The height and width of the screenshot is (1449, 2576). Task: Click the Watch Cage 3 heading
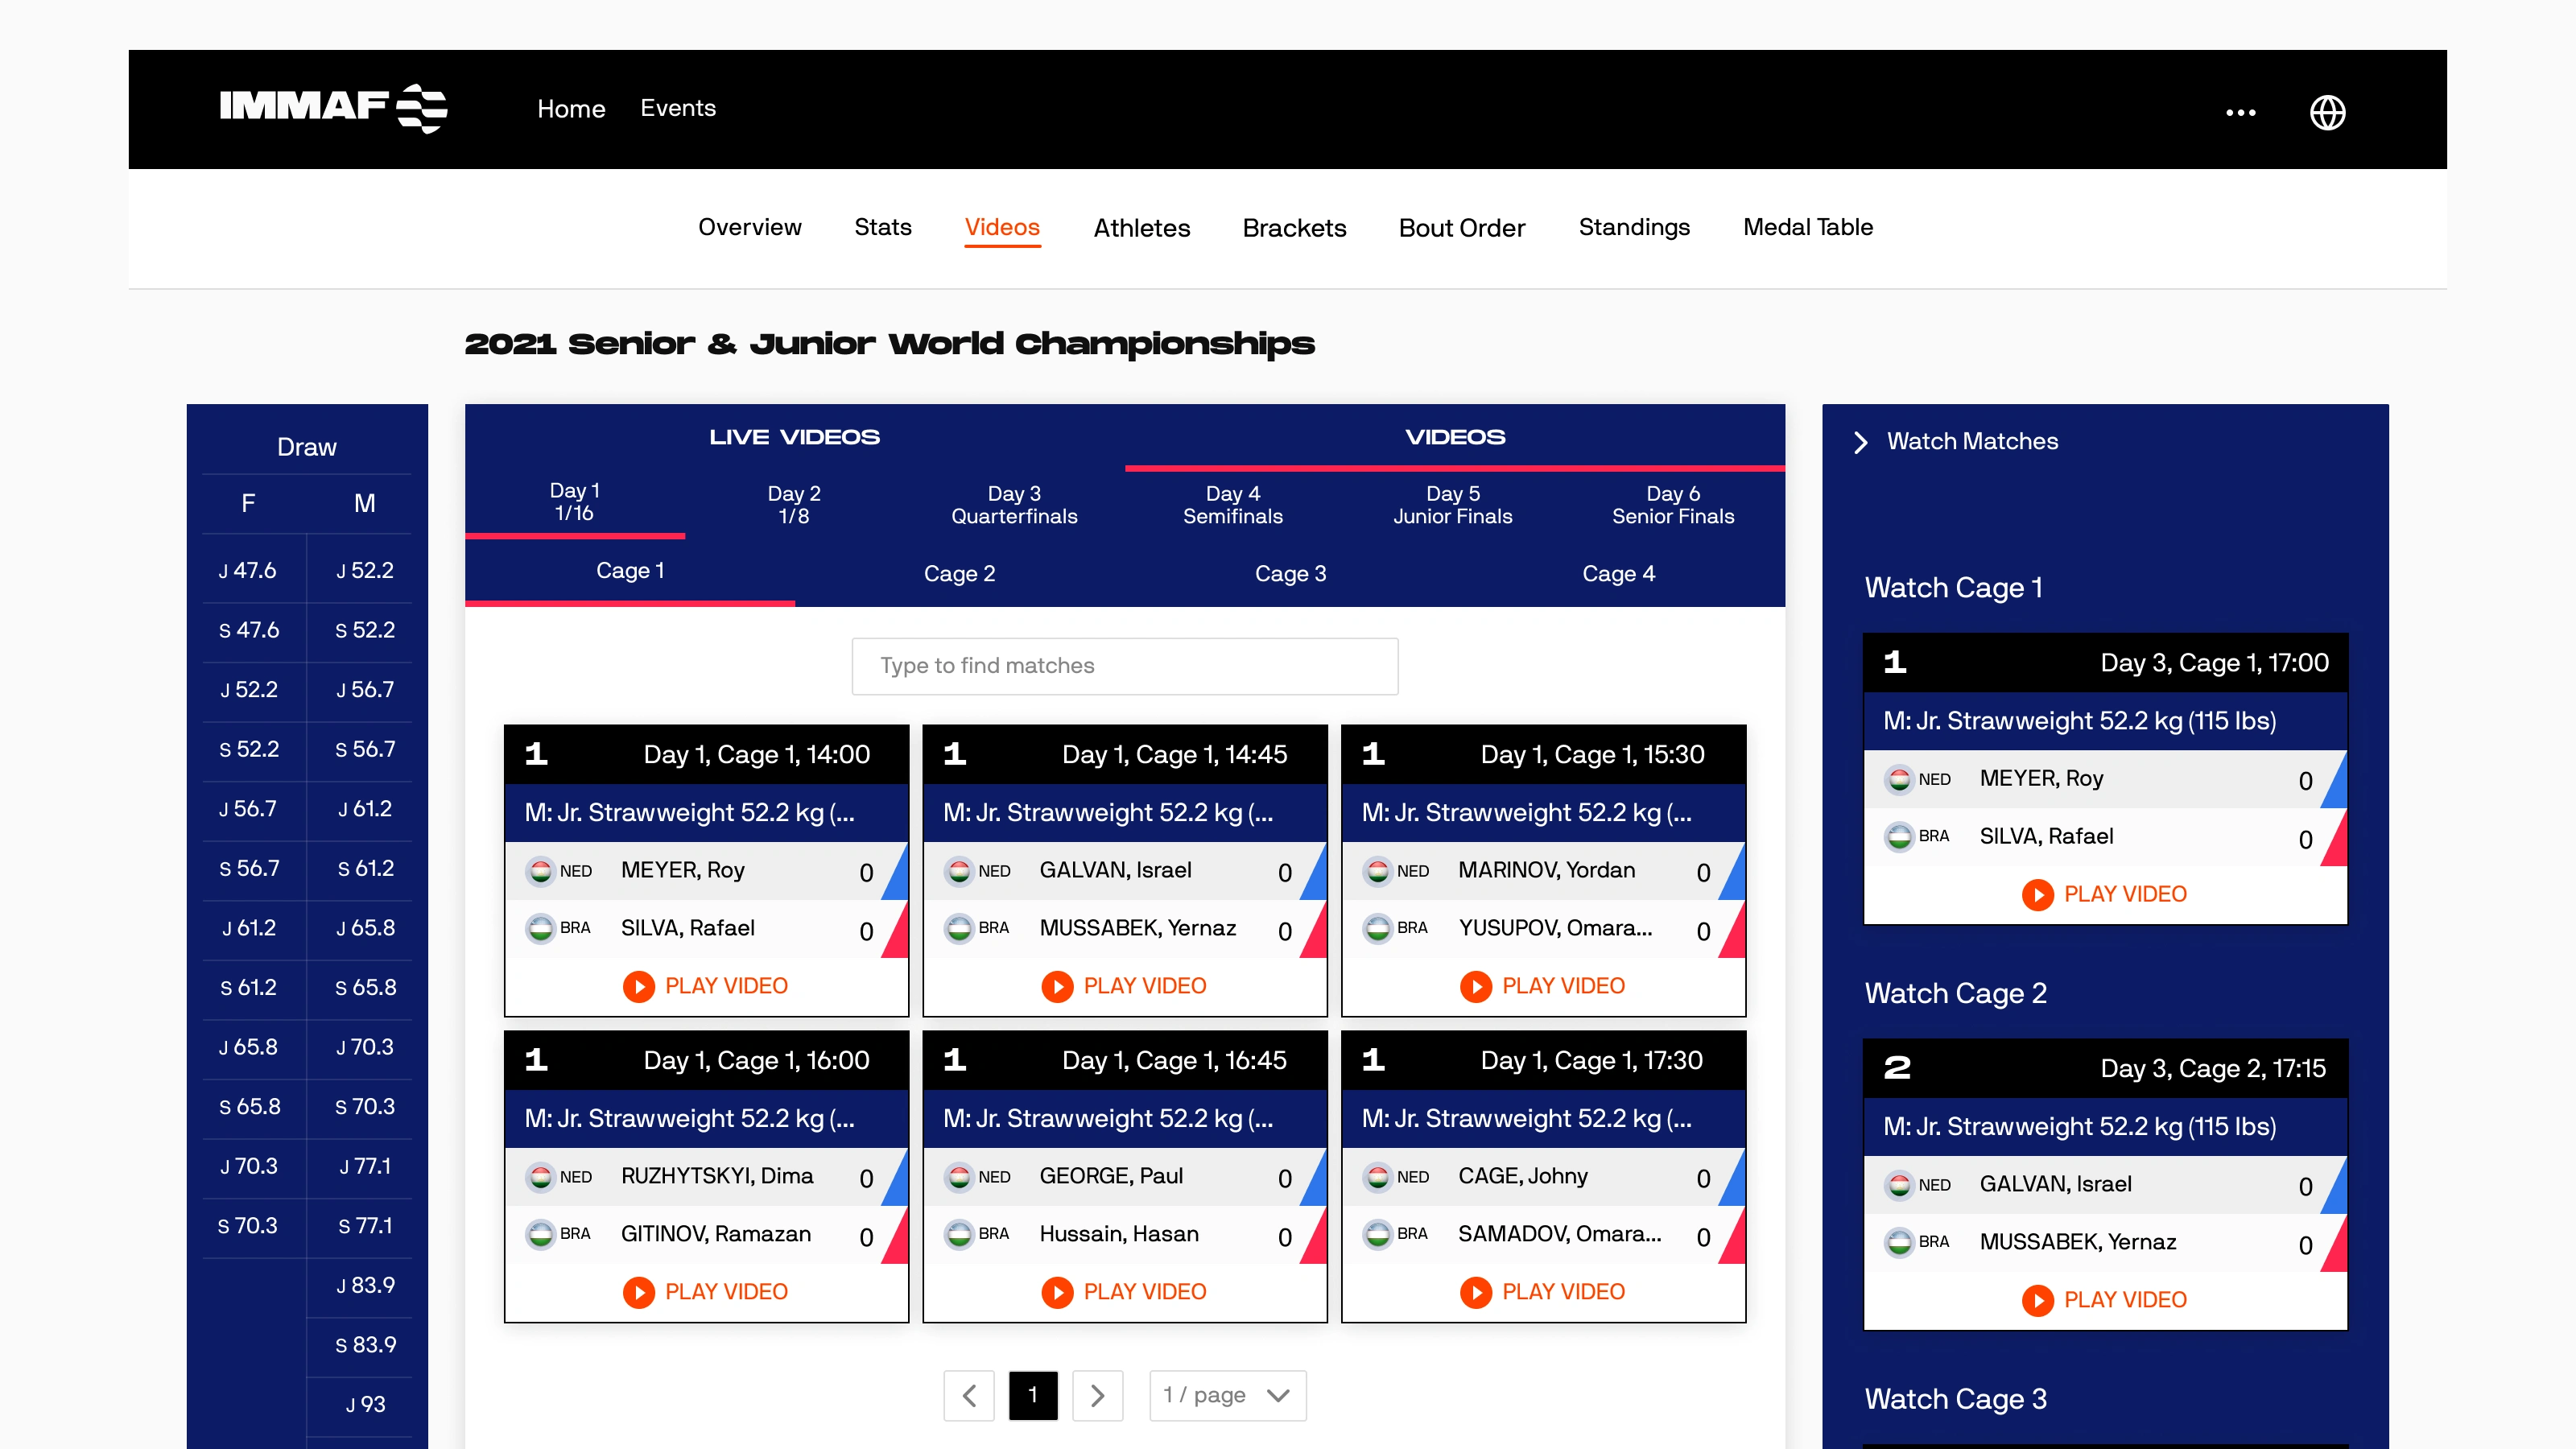[x=1955, y=1399]
